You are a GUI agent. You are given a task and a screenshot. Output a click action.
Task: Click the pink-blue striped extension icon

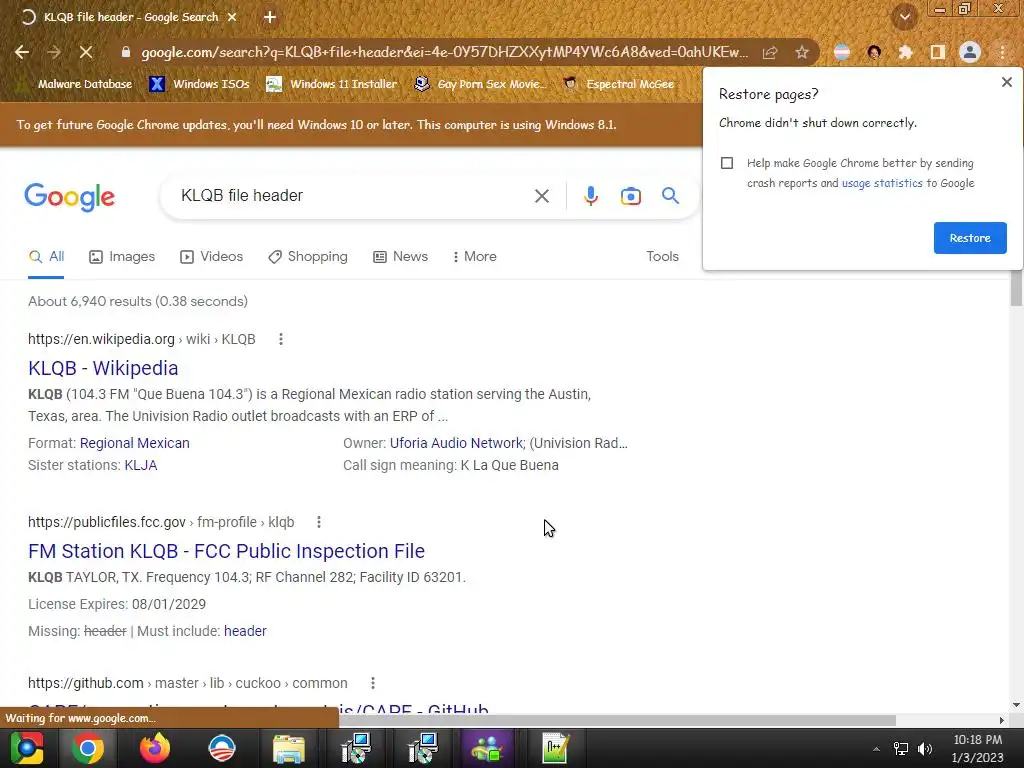point(842,52)
